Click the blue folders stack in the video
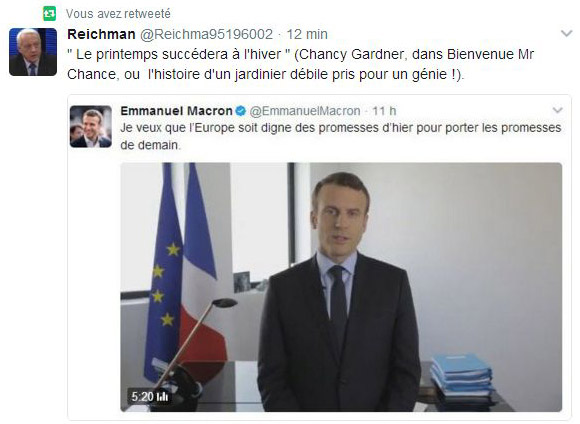 (x=461, y=376)
